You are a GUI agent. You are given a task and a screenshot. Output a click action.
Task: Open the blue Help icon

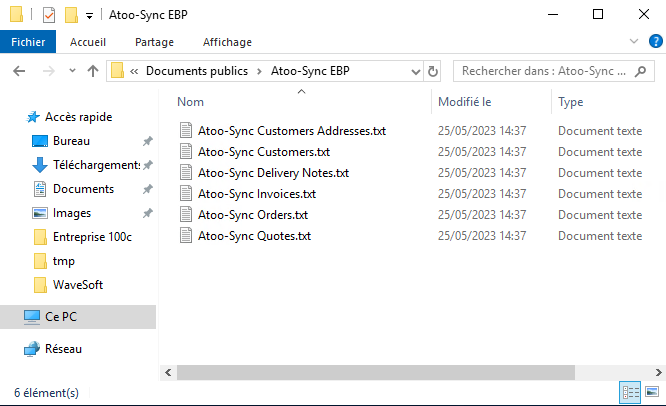click(x=656, y=41)
